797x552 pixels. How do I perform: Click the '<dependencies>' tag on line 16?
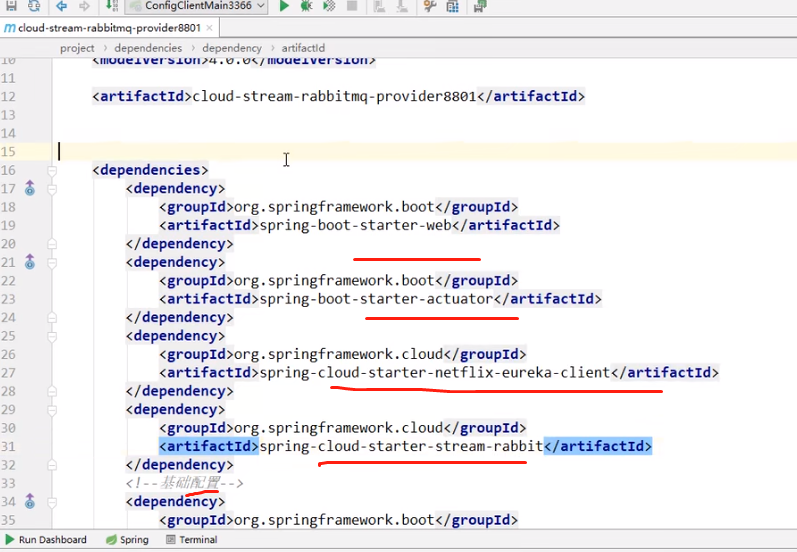coord(150,170)
